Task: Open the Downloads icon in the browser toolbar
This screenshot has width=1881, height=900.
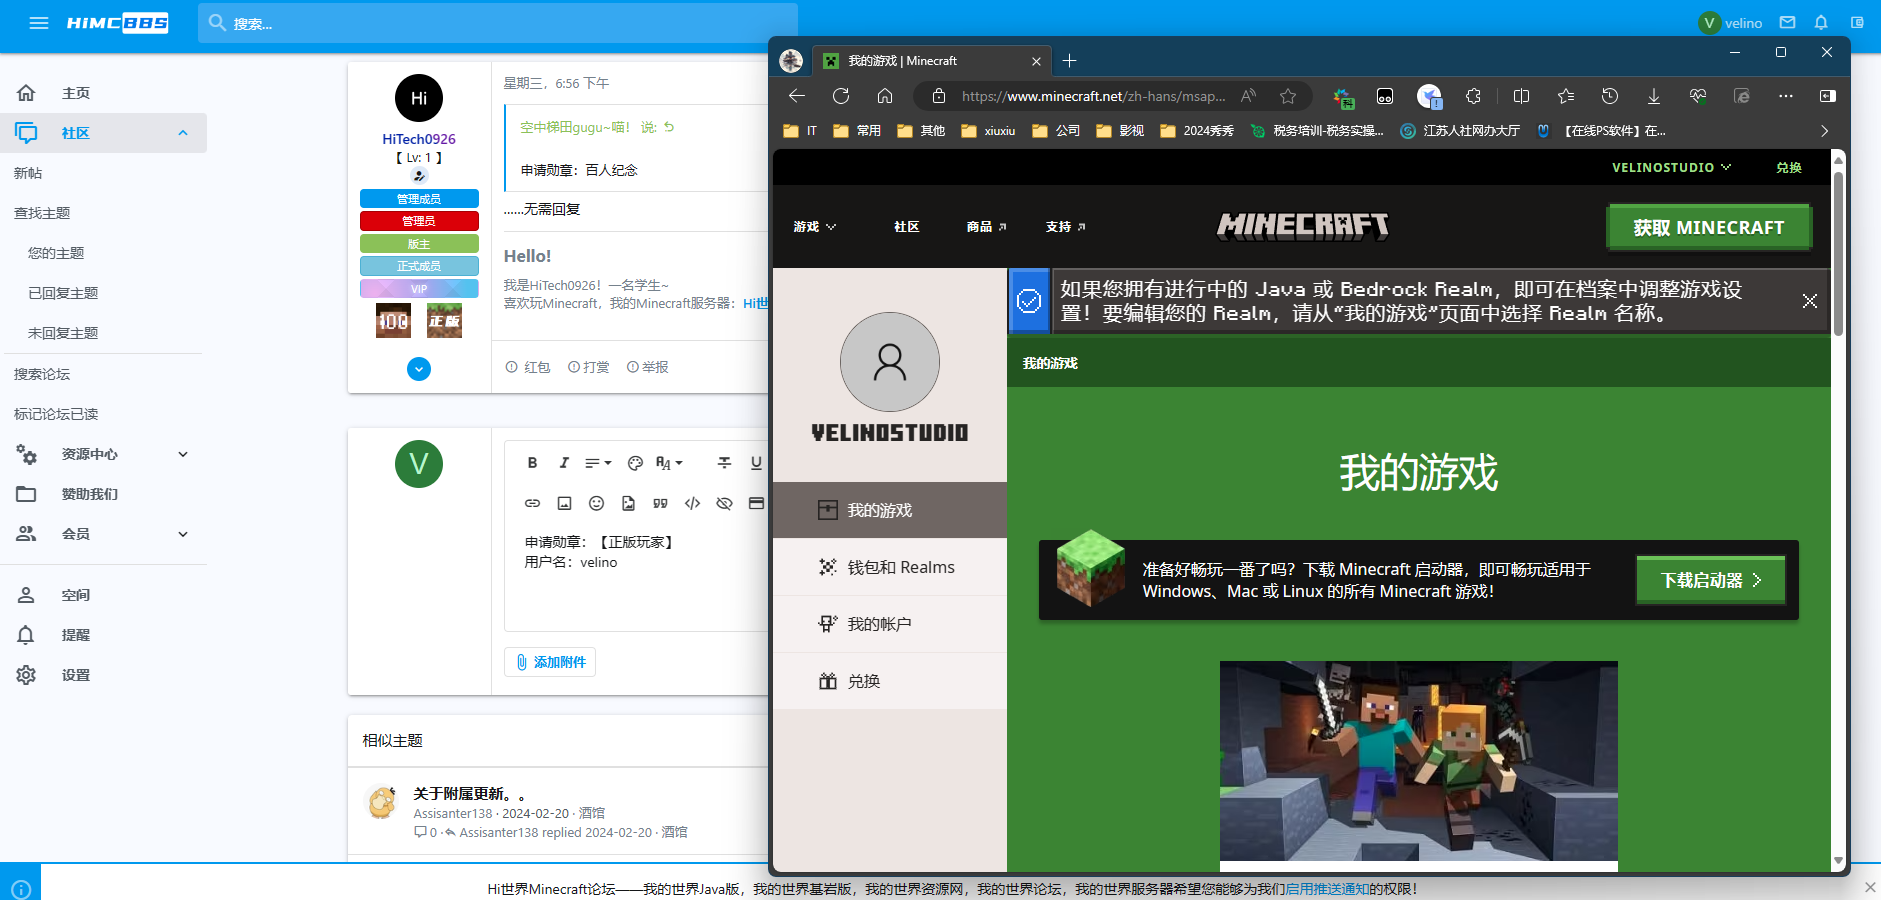Action: (1653, 96)
